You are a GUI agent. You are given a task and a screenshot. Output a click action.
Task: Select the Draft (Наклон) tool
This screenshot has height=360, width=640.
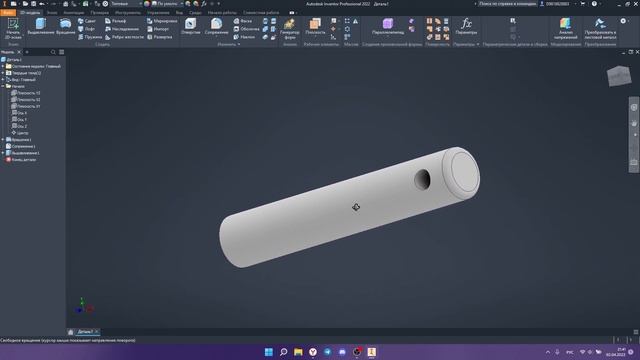click(x=244, y=37)
